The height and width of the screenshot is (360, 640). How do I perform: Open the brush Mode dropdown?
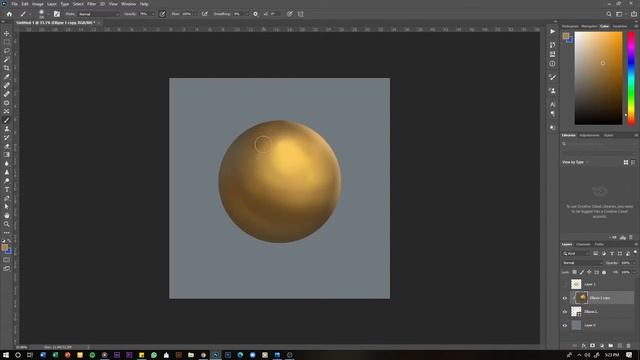coord(98,14)
